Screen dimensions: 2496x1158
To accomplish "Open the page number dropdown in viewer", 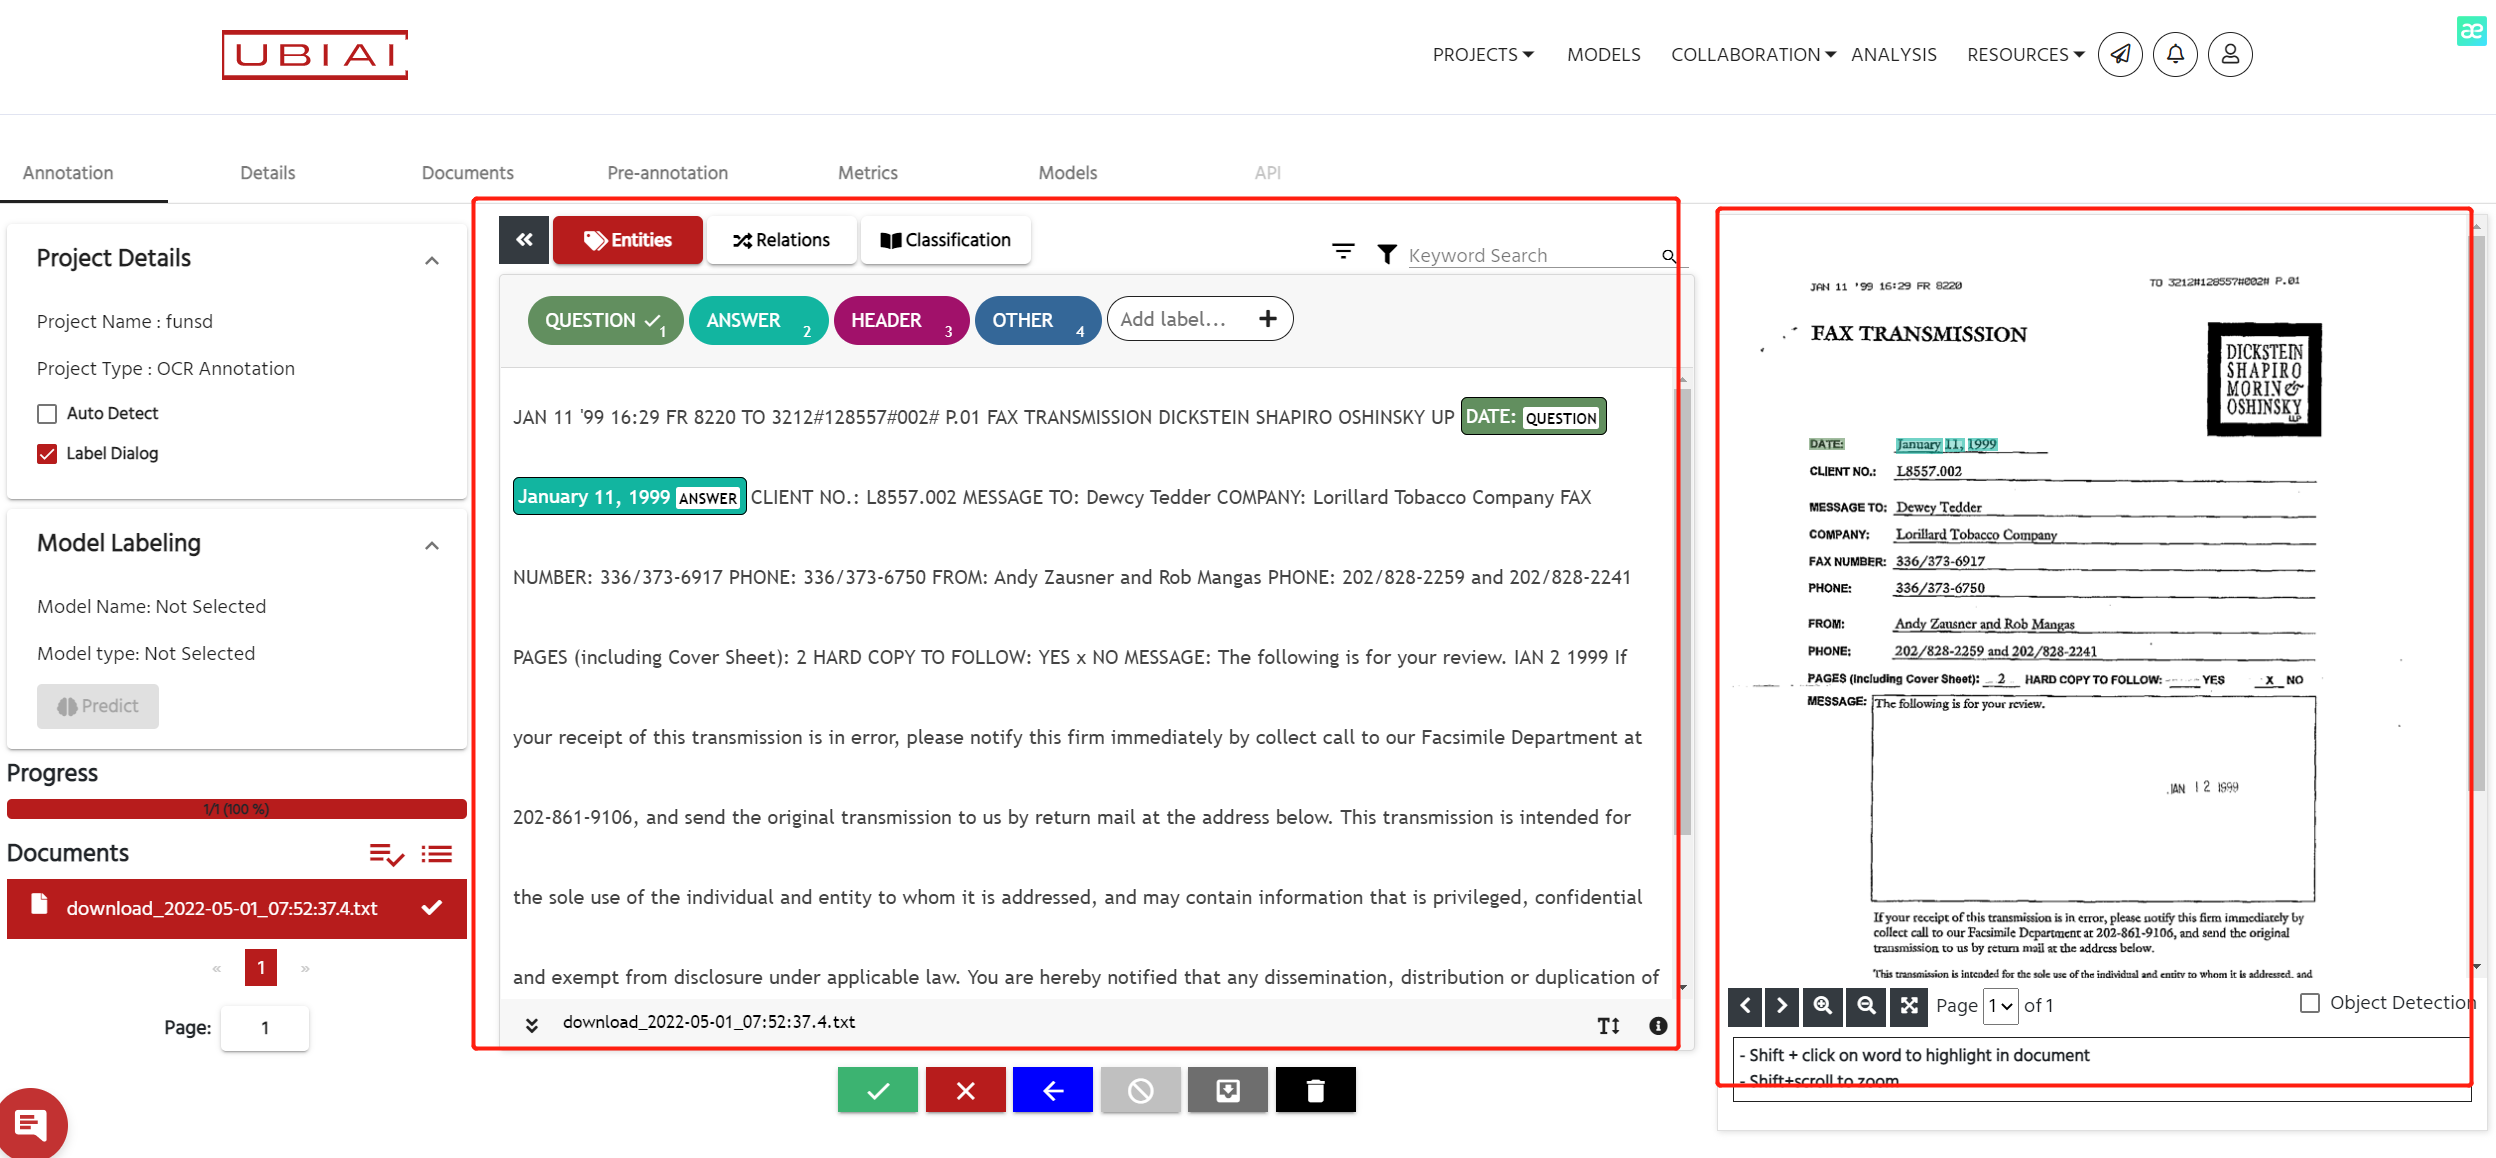I will [2000, 1006].
